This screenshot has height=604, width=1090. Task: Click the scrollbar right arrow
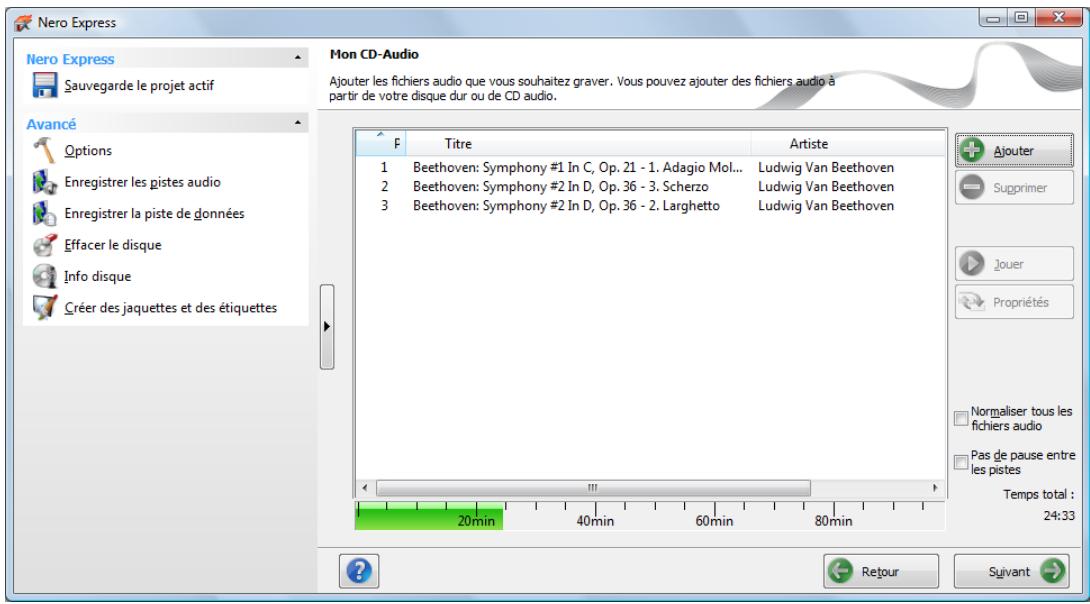coord(935,488)
